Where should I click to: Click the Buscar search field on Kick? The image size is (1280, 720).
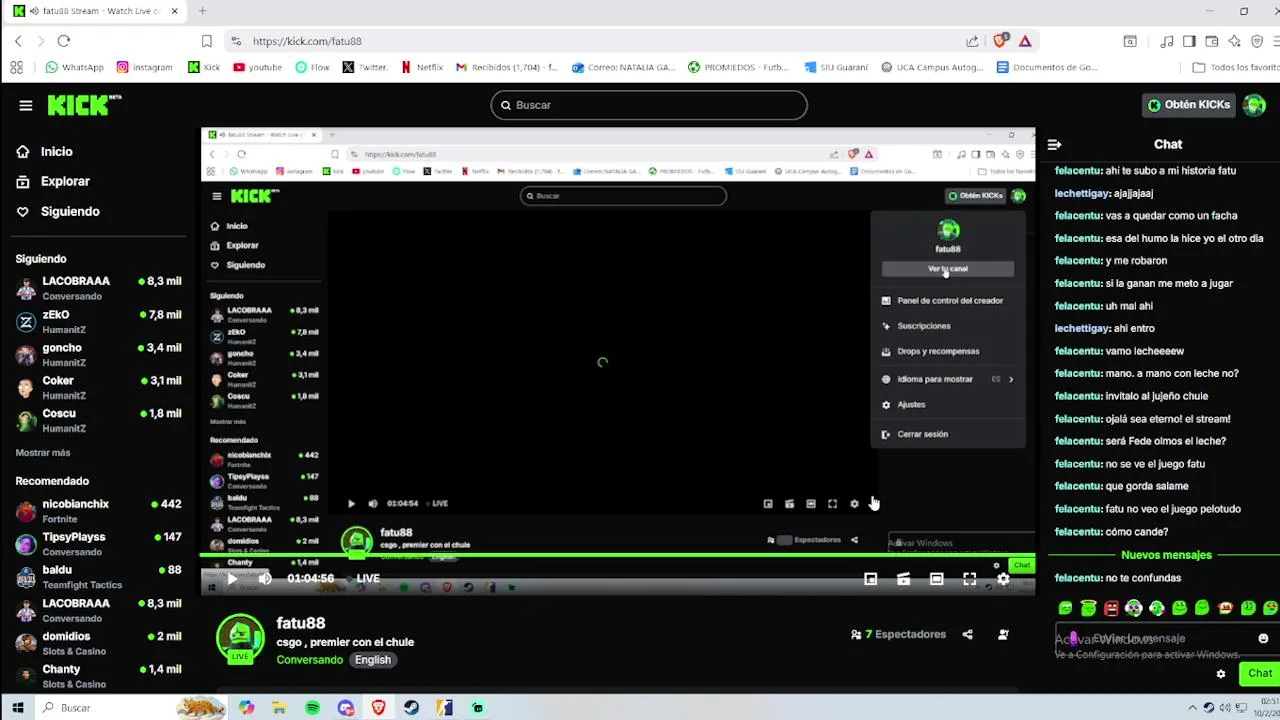point(649,105)
